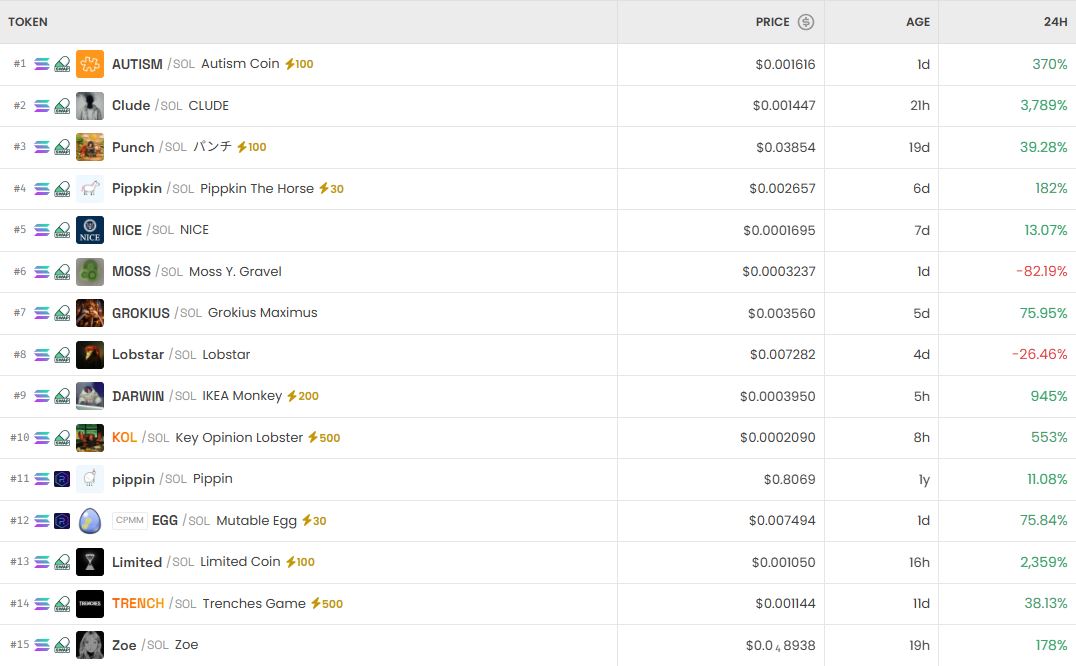Click the Clude token avatar image
Screen dimensions: 1076x666
pyautogui.click(x=90, y=106)
